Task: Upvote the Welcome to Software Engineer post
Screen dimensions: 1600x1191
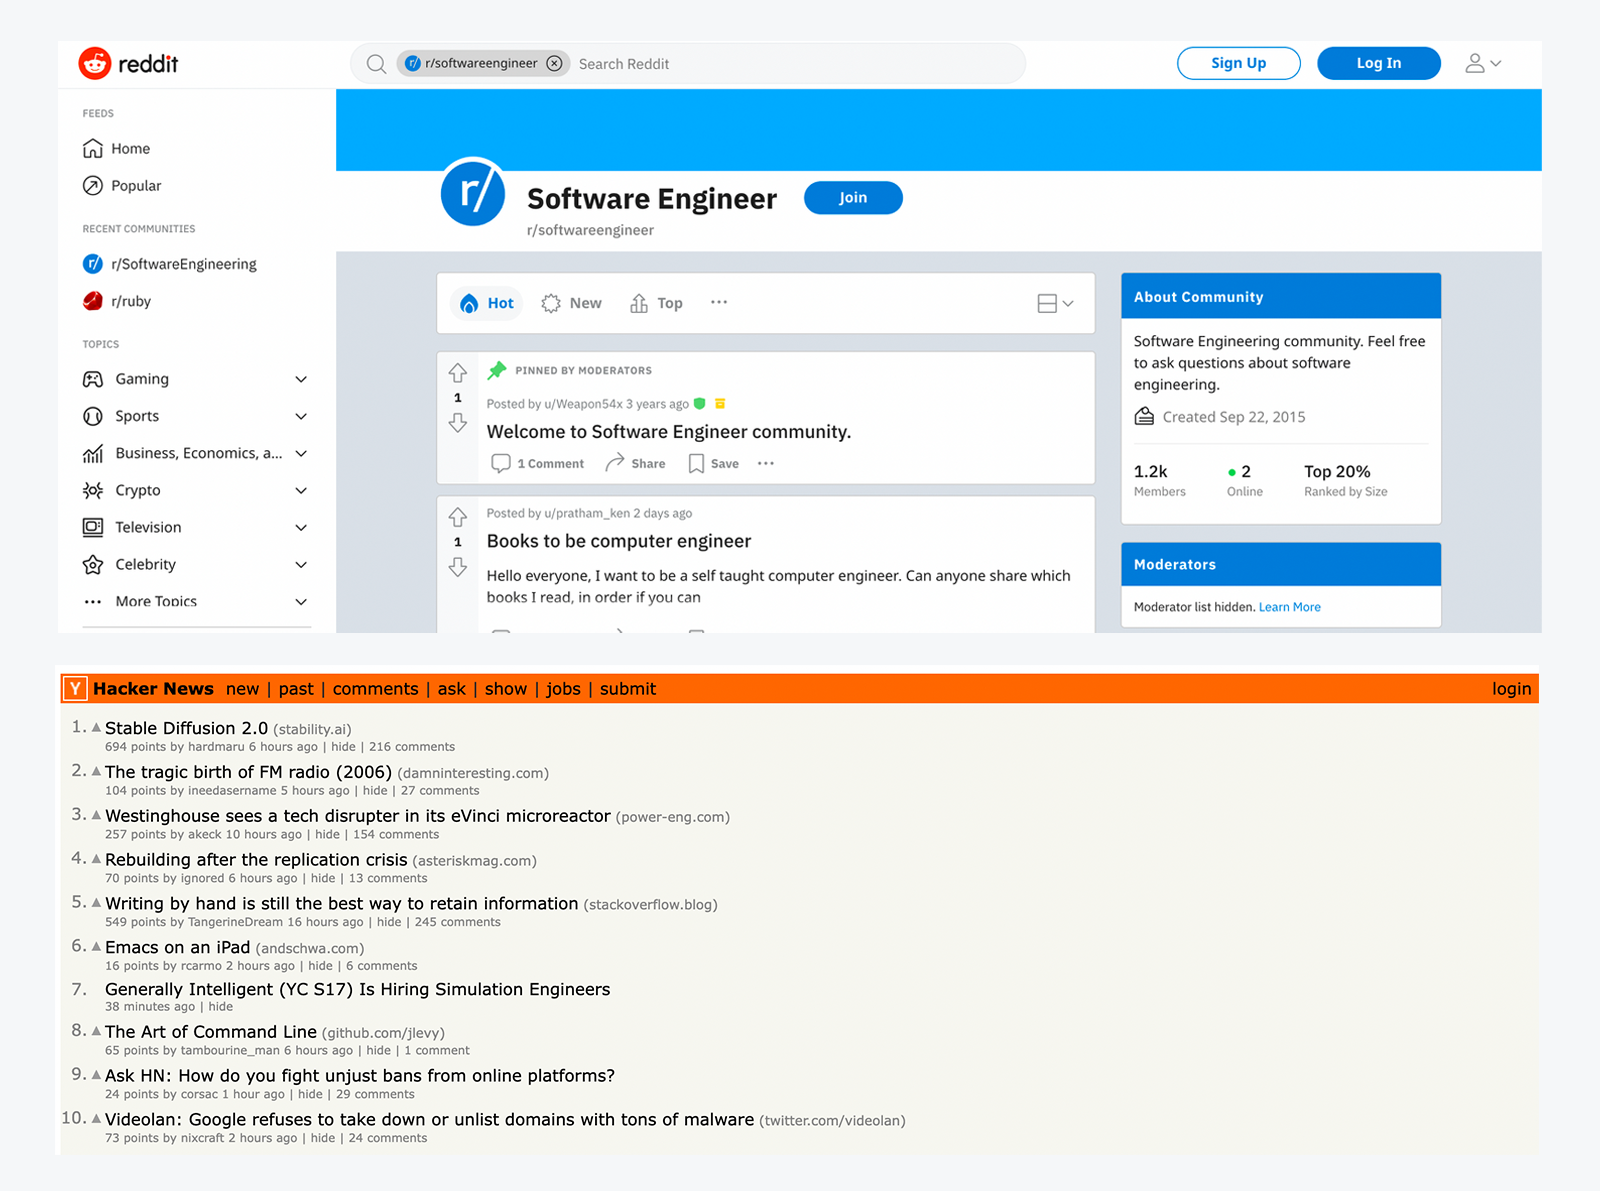Action: pos(458,373)
